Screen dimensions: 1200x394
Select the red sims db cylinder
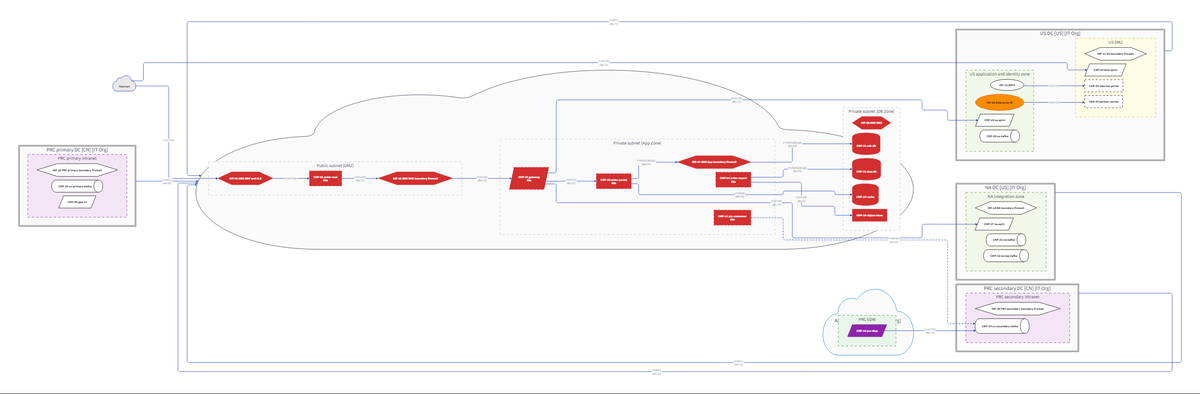(865, 170)
